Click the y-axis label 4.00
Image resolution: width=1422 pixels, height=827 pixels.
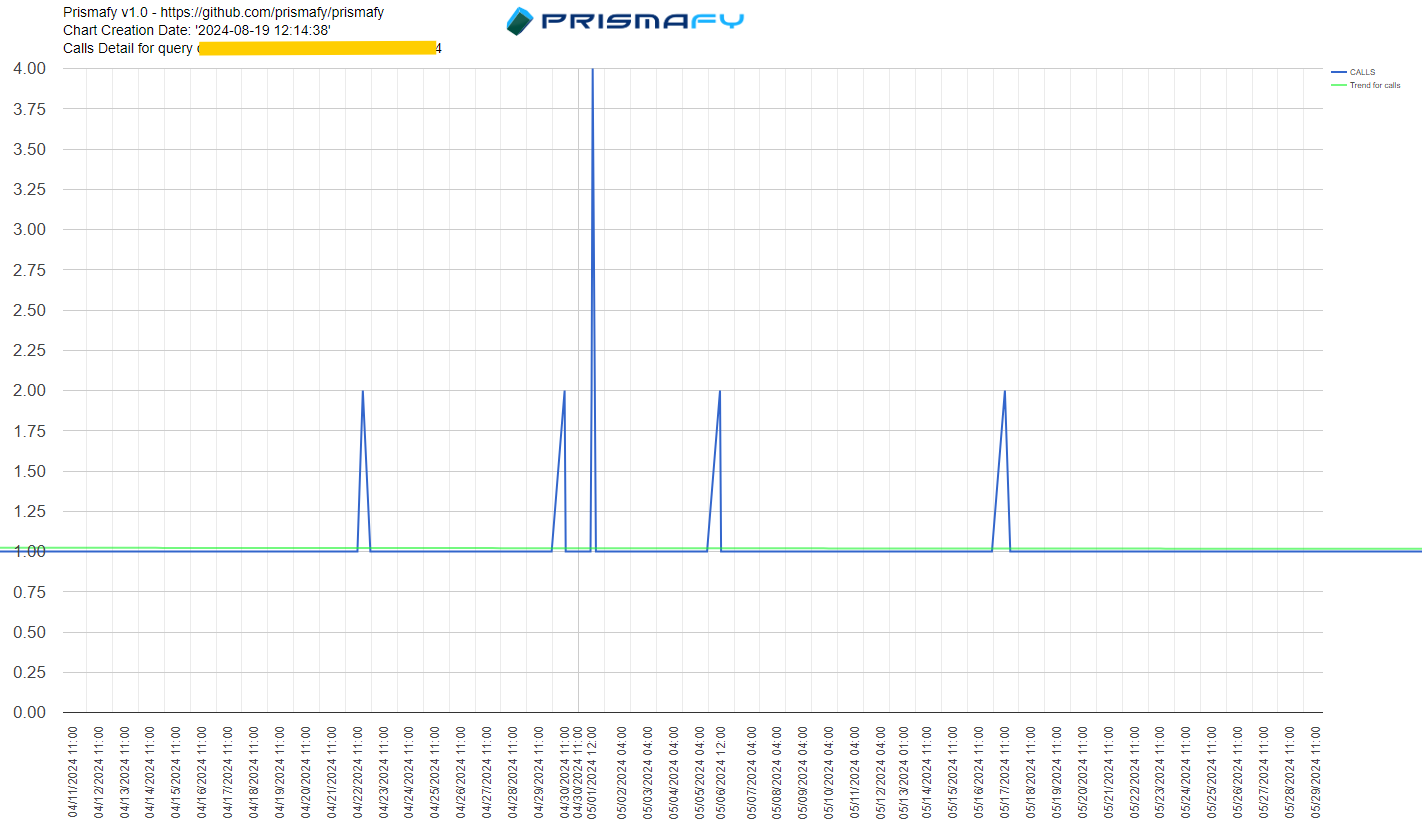tap(30, 69)
